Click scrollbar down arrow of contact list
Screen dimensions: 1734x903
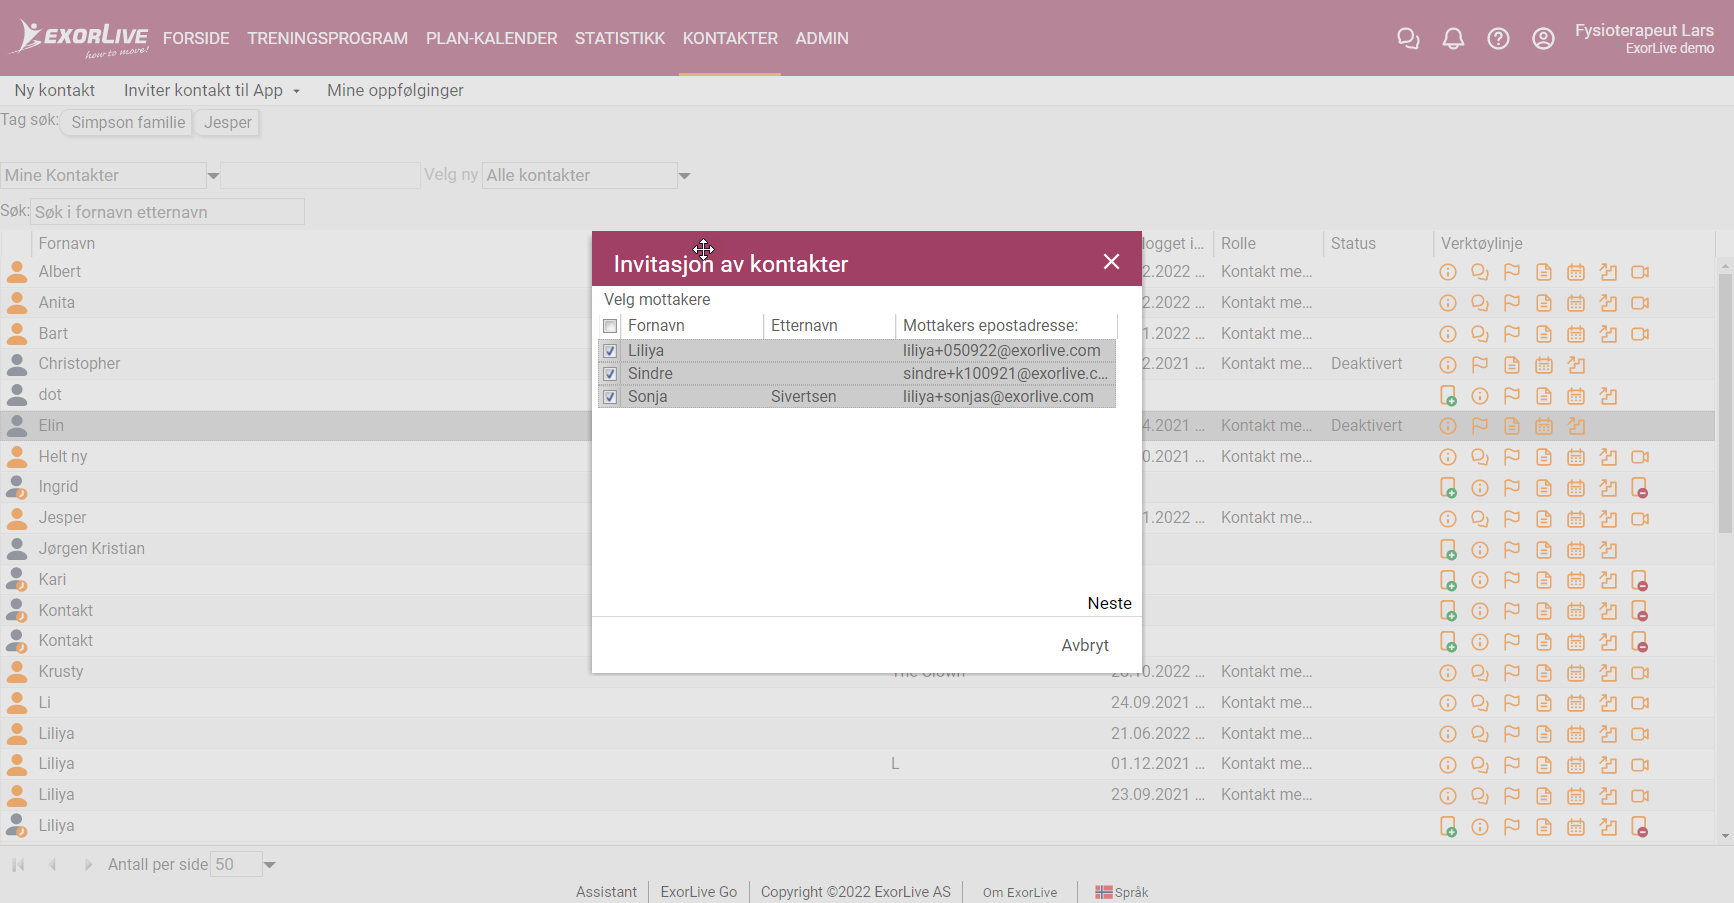click(1725, 836)
